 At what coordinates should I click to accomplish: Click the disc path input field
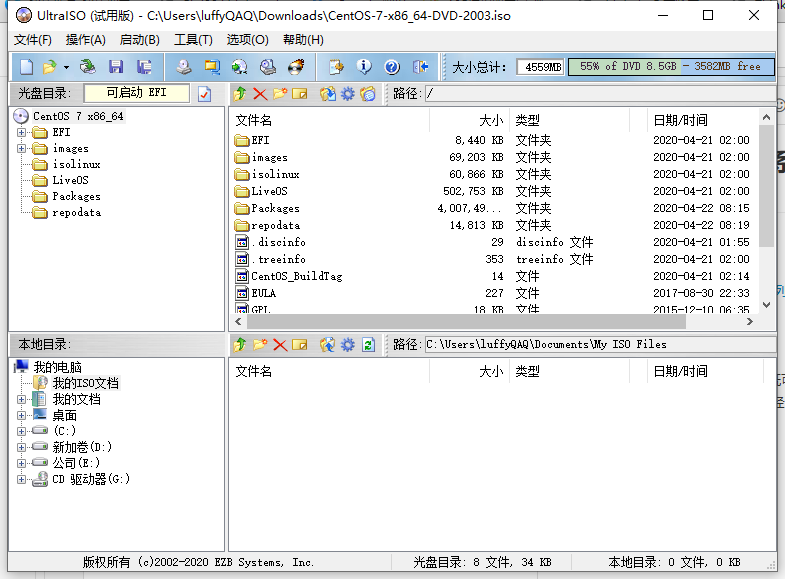click(x=600, y=94)
